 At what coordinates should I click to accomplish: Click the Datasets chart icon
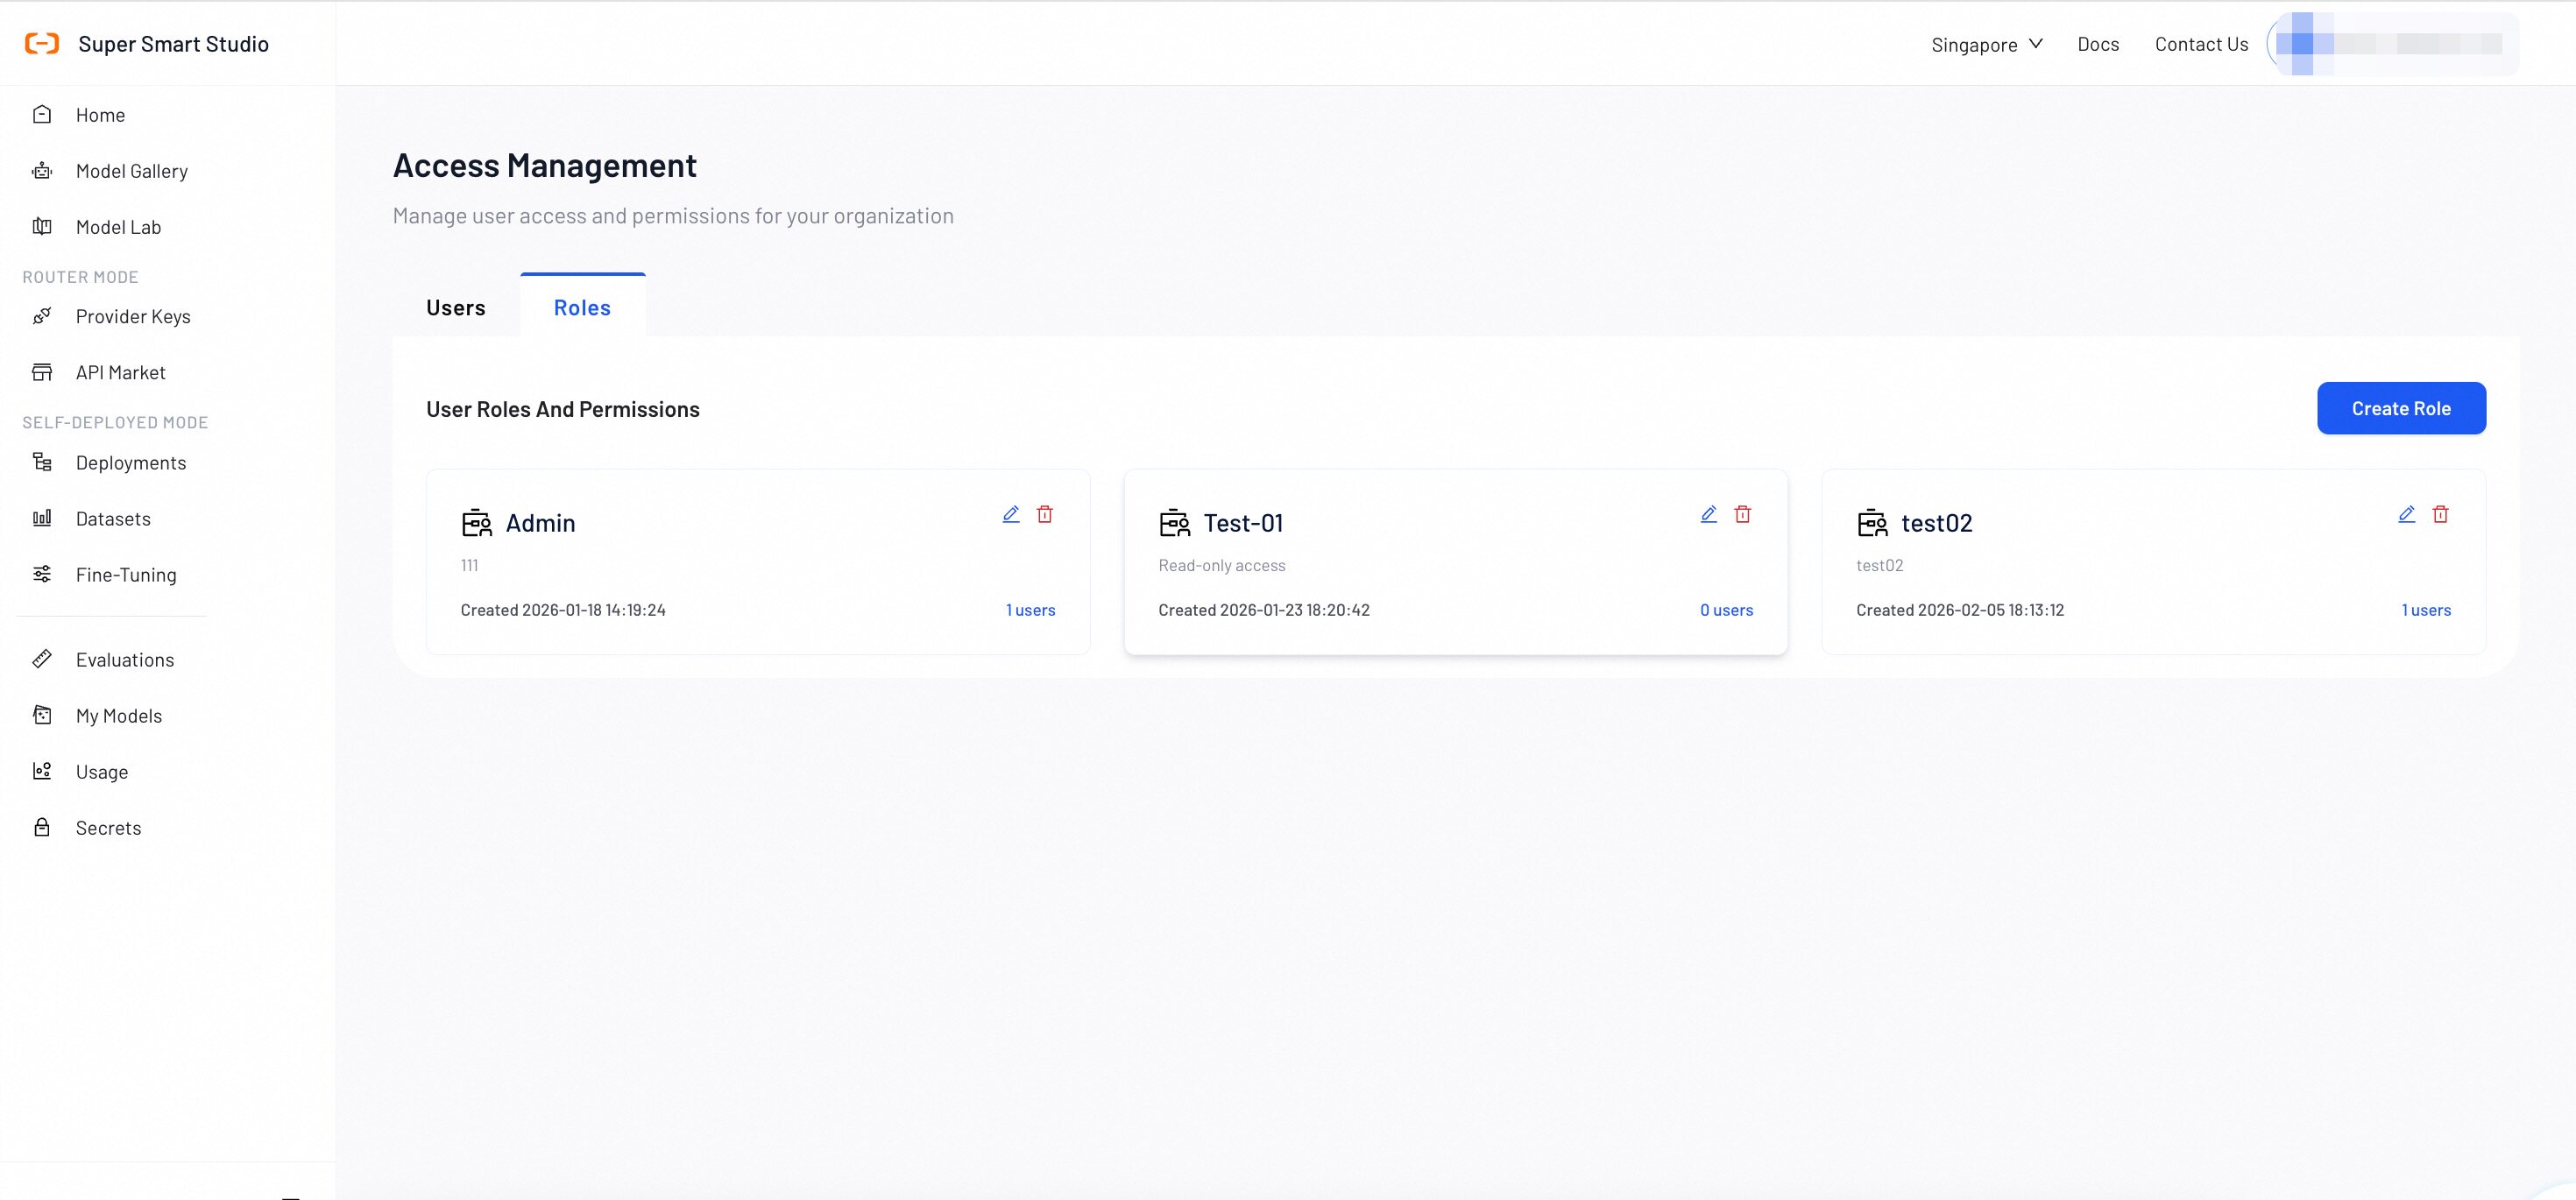42,518
